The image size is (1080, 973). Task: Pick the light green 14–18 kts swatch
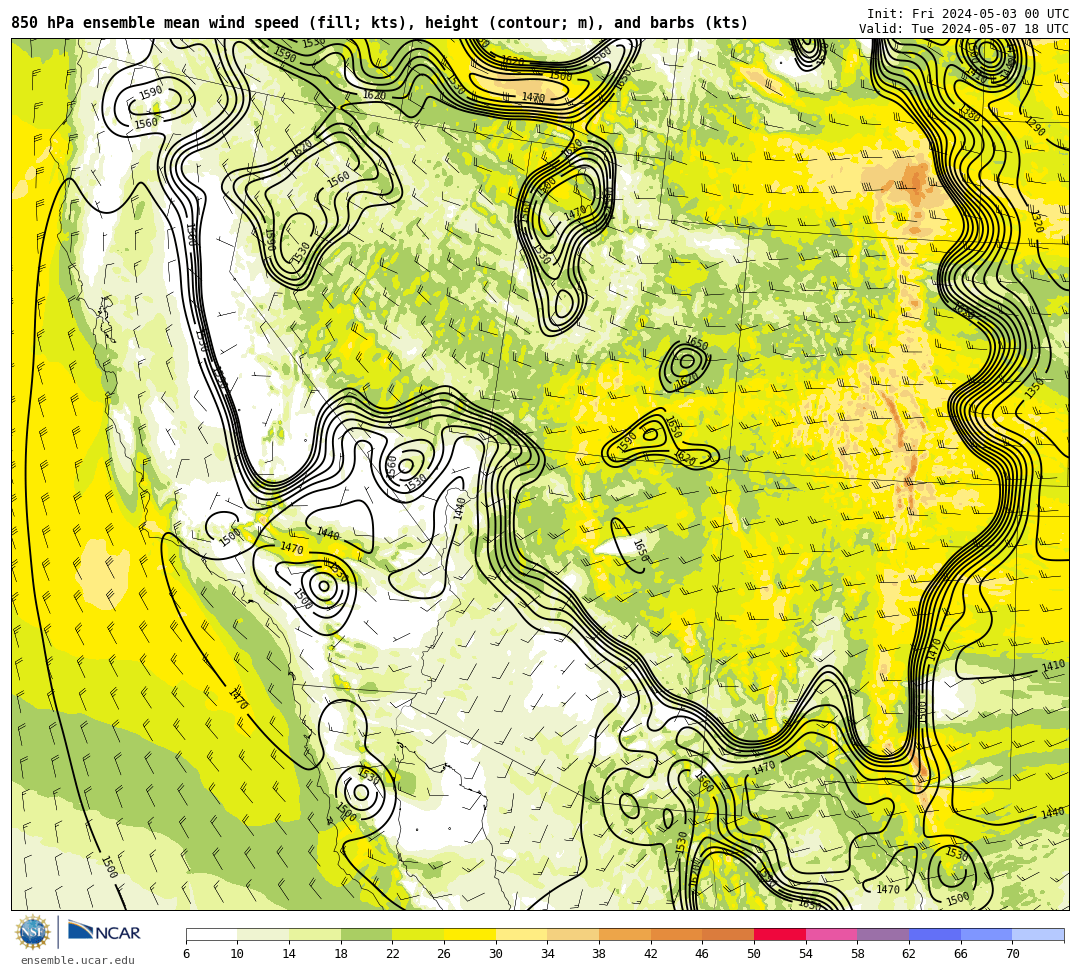pos(315,934)
